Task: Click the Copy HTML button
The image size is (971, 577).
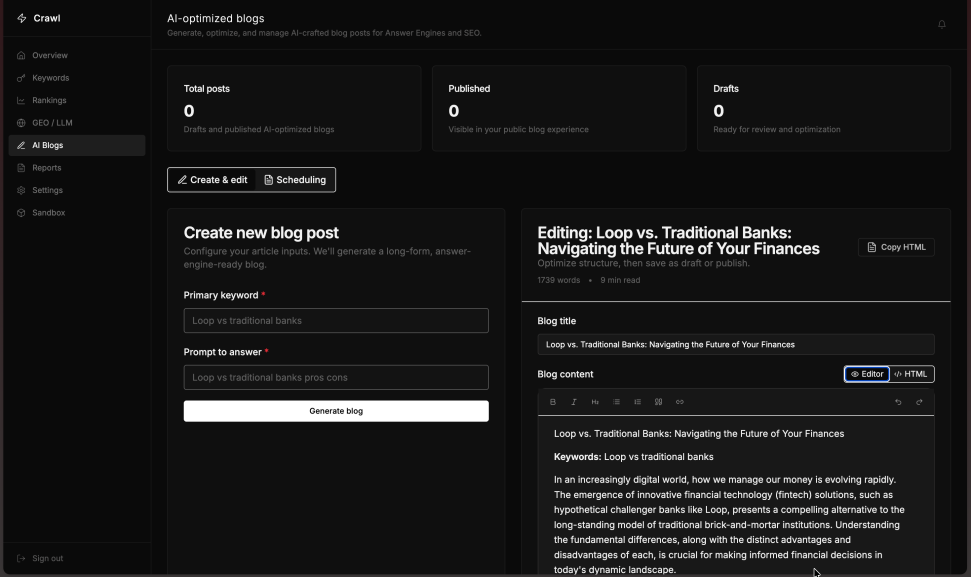Action: point(896,247)
